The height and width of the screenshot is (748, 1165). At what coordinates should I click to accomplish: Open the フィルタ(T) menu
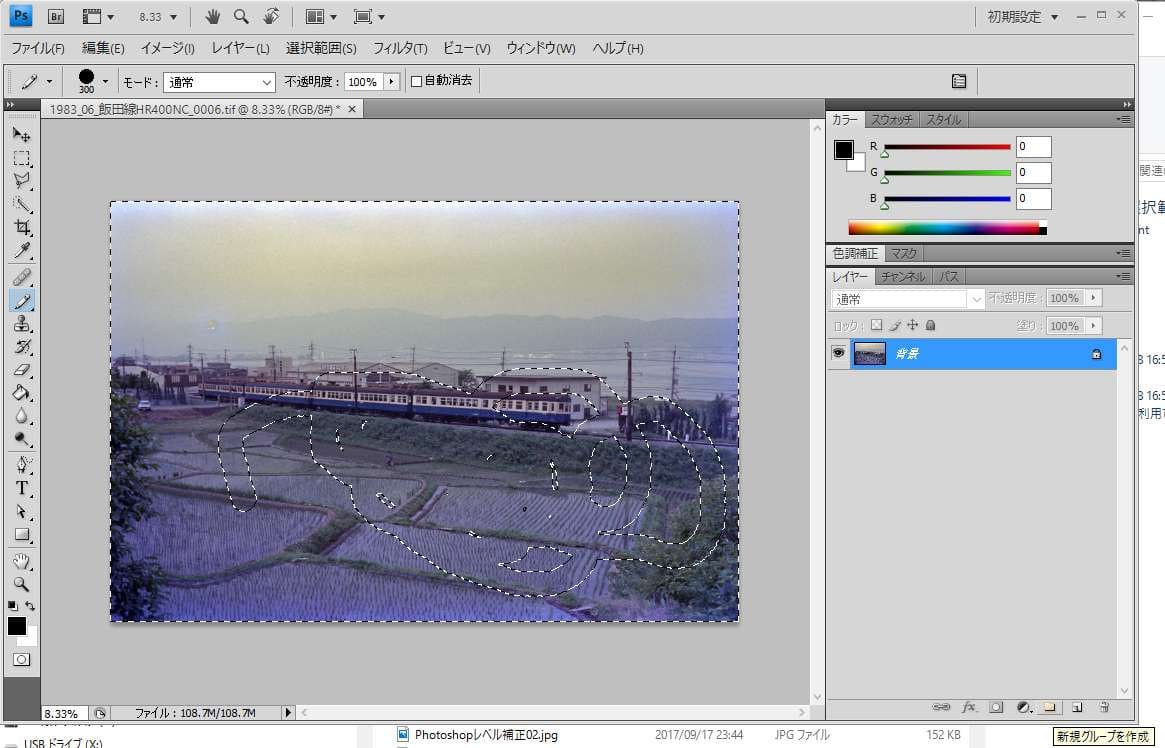pos(400,48)
